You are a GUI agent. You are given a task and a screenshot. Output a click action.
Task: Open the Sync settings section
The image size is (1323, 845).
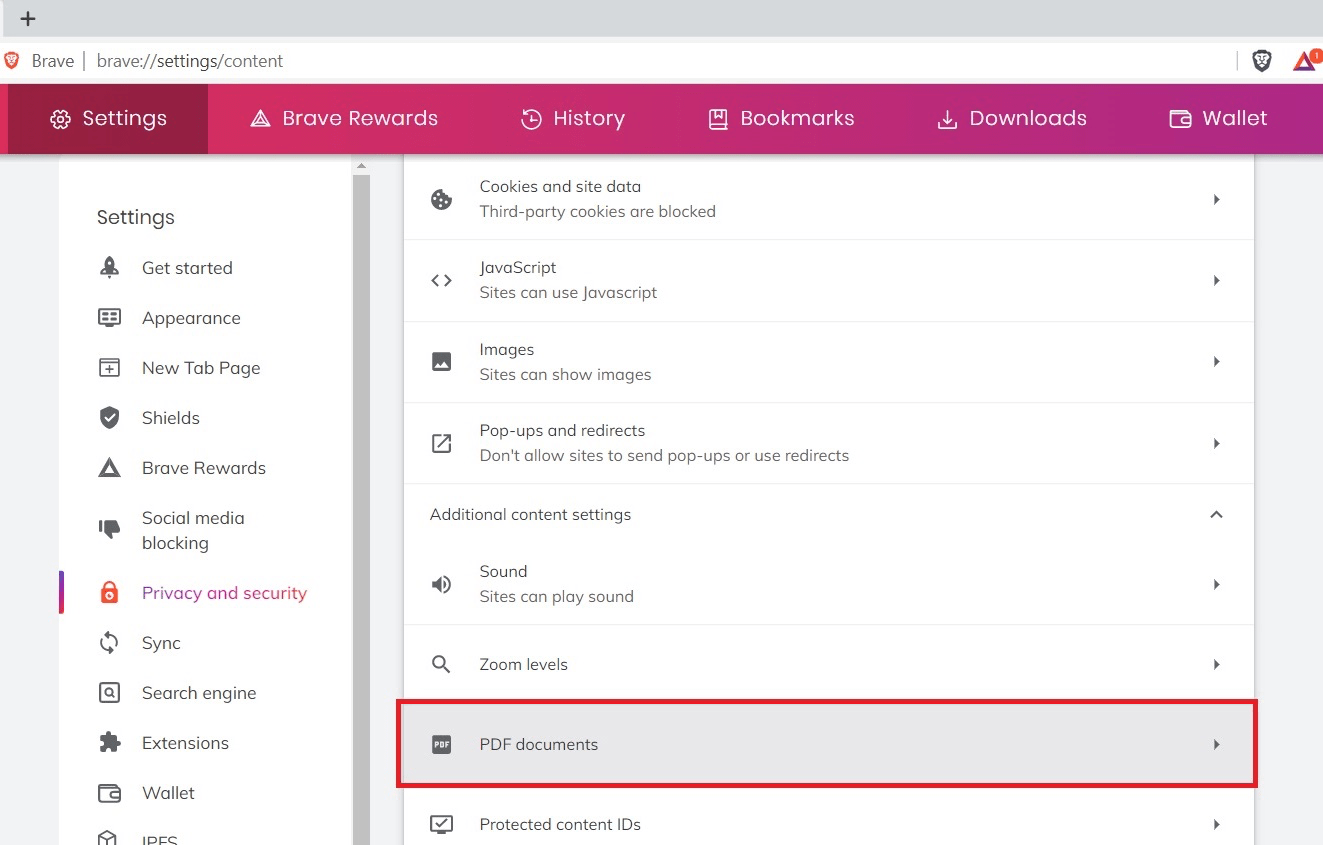[x=159, y=642]
